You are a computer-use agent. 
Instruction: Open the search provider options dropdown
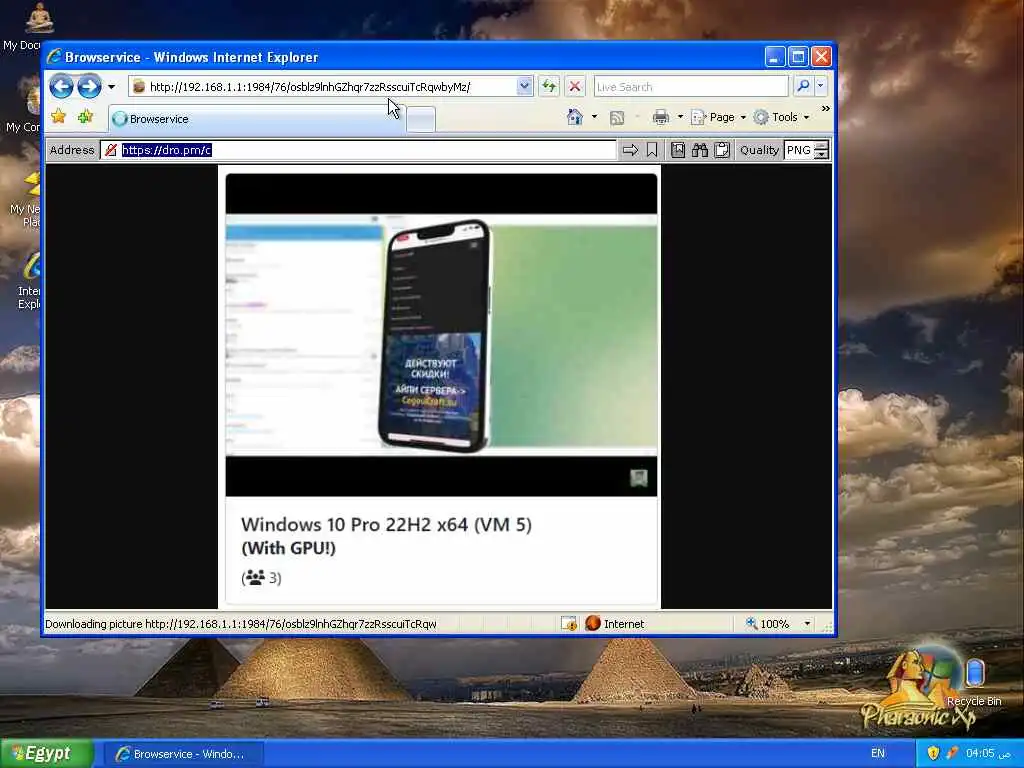(821, 86)
